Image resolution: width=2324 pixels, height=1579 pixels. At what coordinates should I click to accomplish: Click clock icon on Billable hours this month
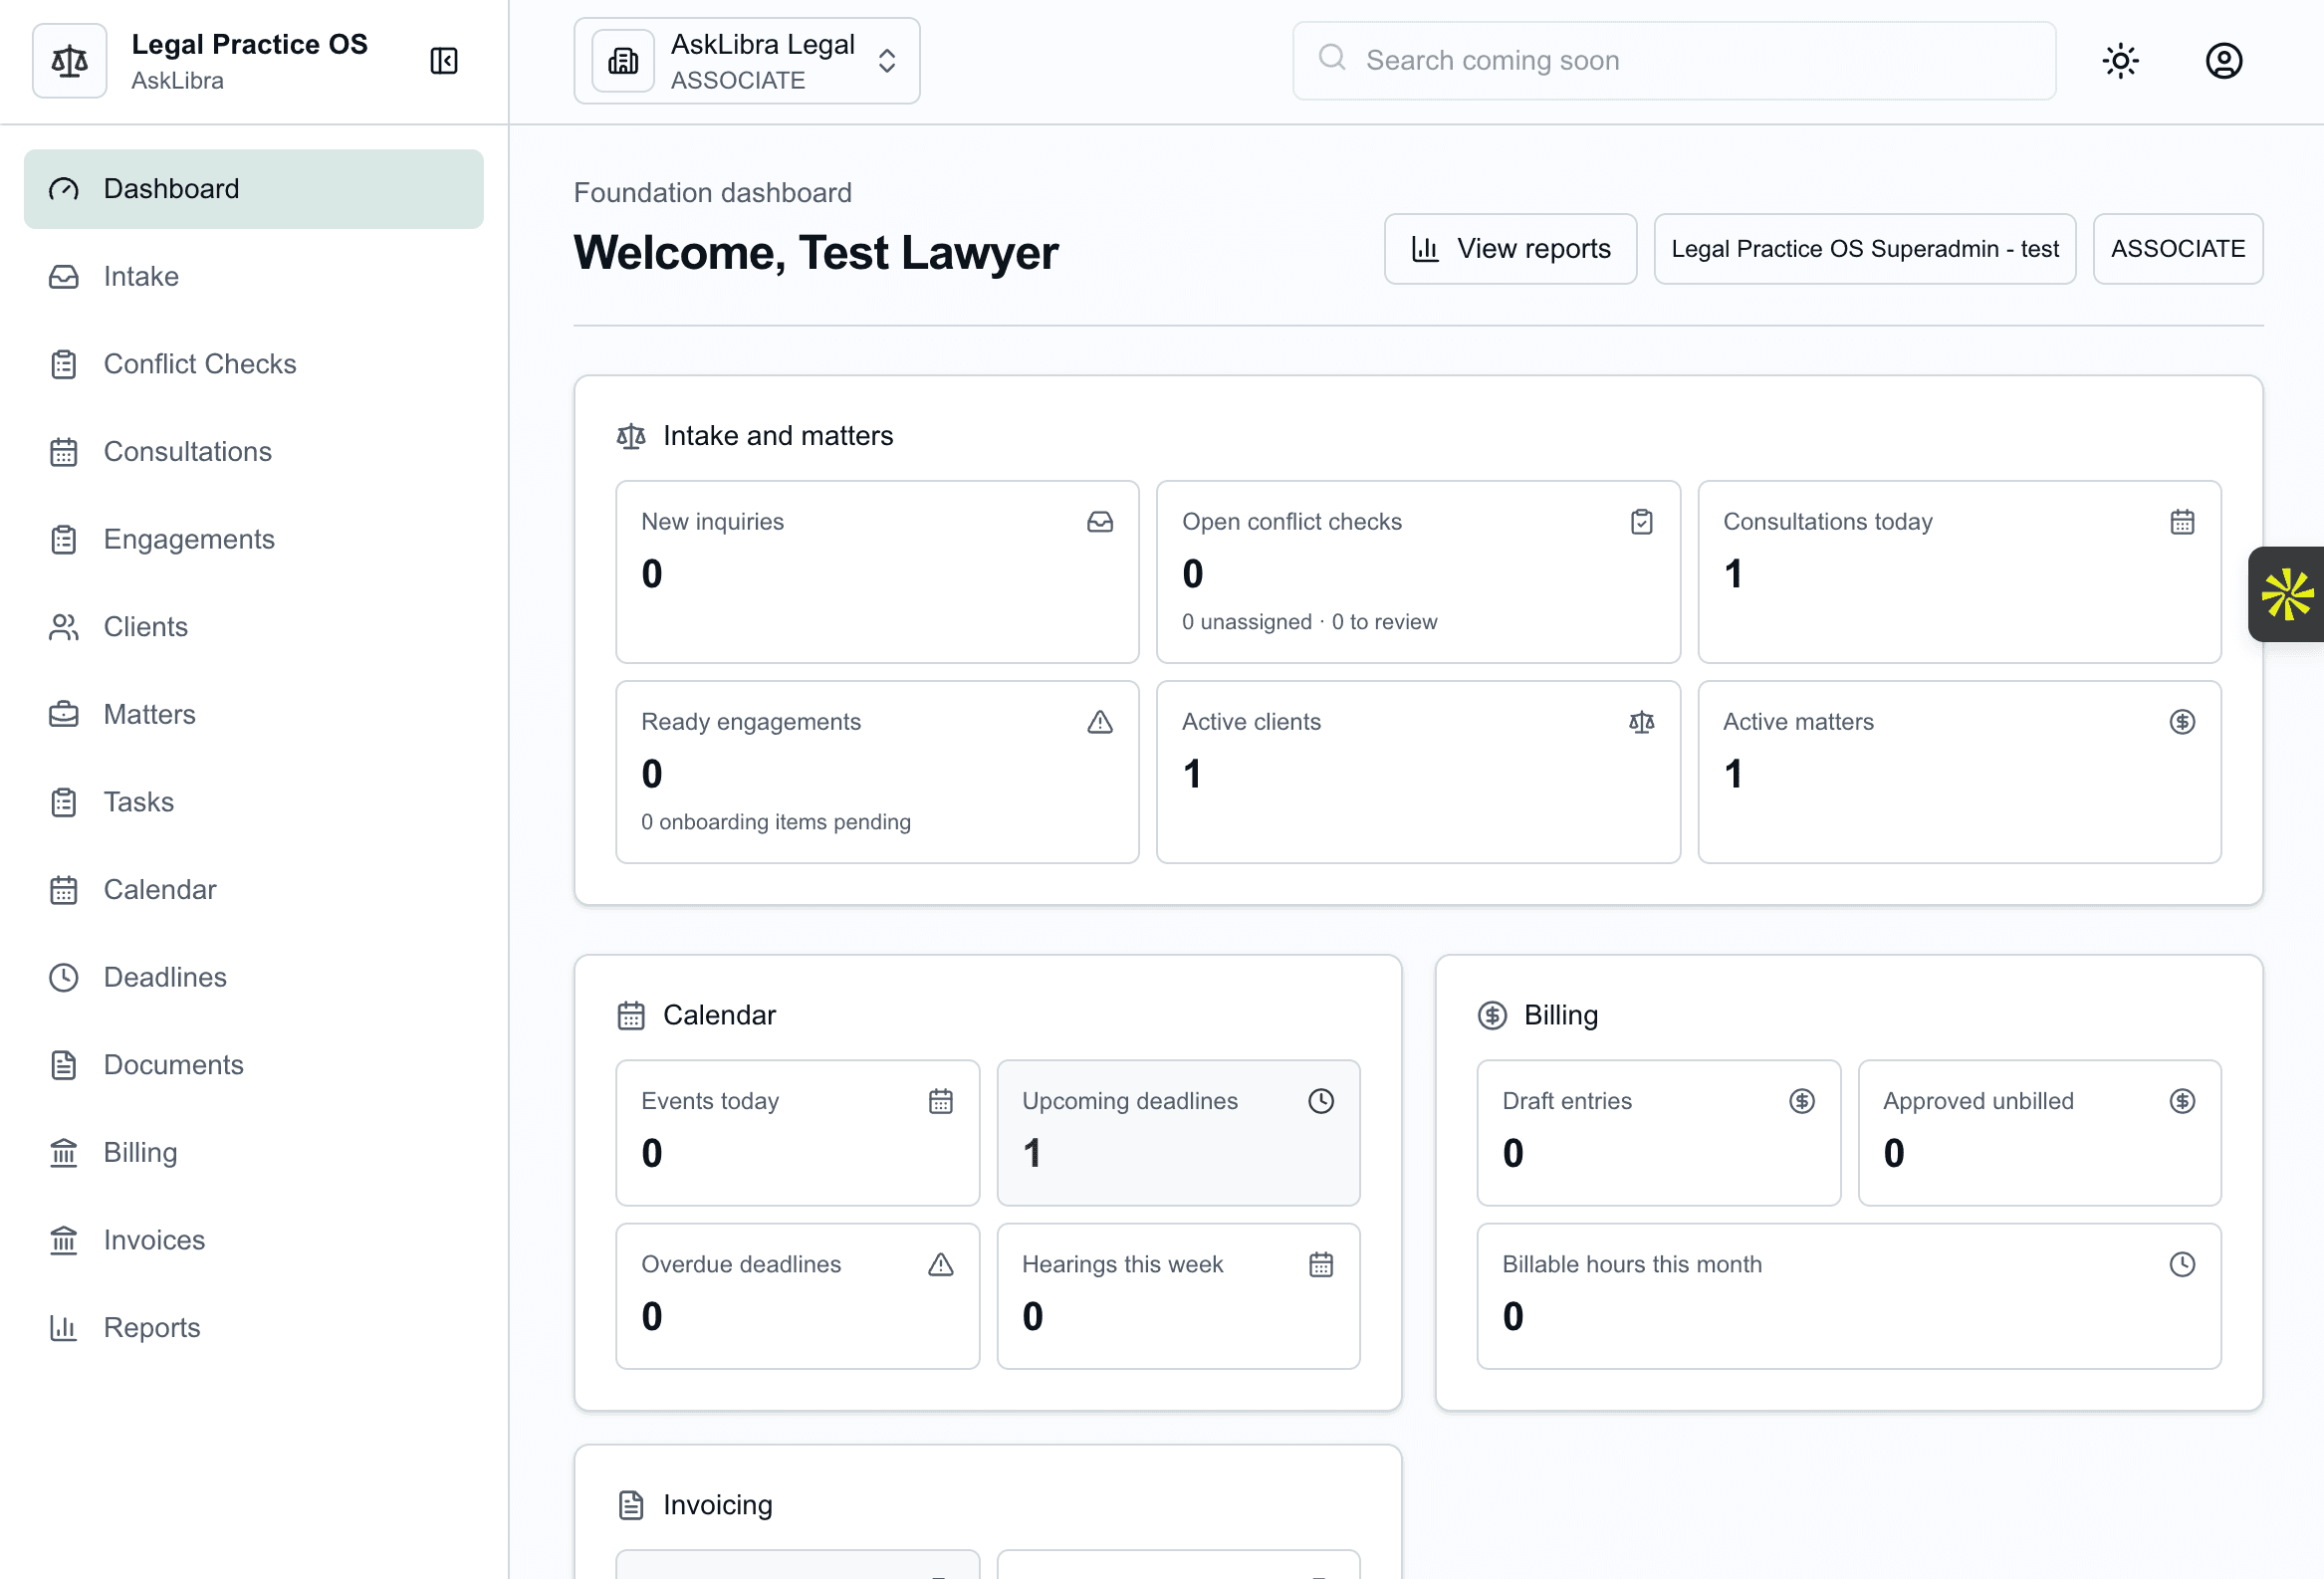(2182, 1265)
